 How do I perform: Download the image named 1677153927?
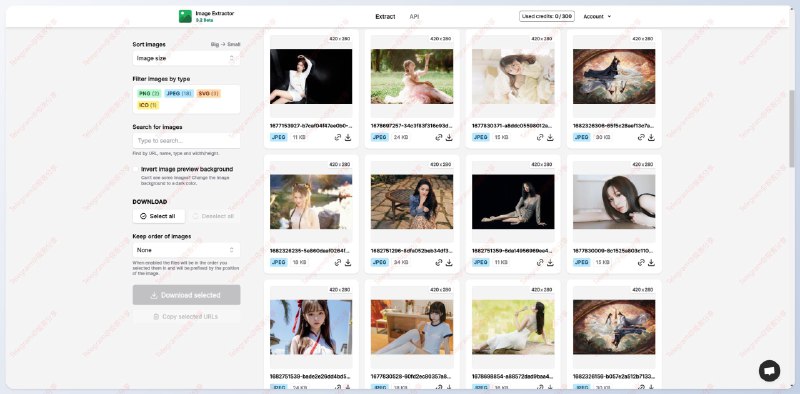coord(348,137)
